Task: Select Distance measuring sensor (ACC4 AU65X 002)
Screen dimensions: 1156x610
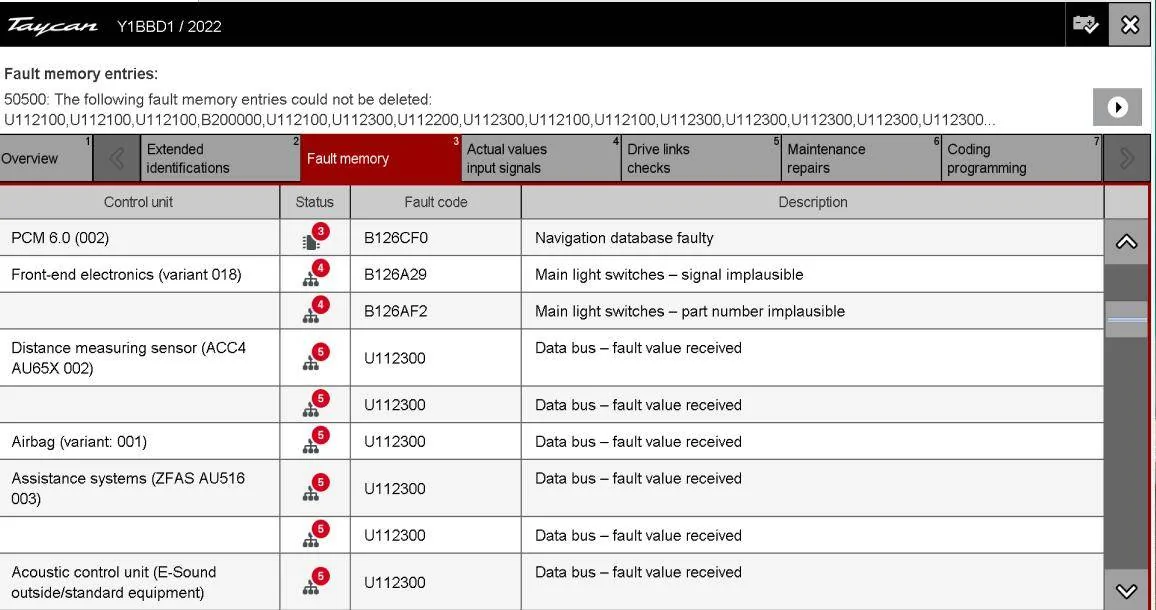Action: point(128,358)
